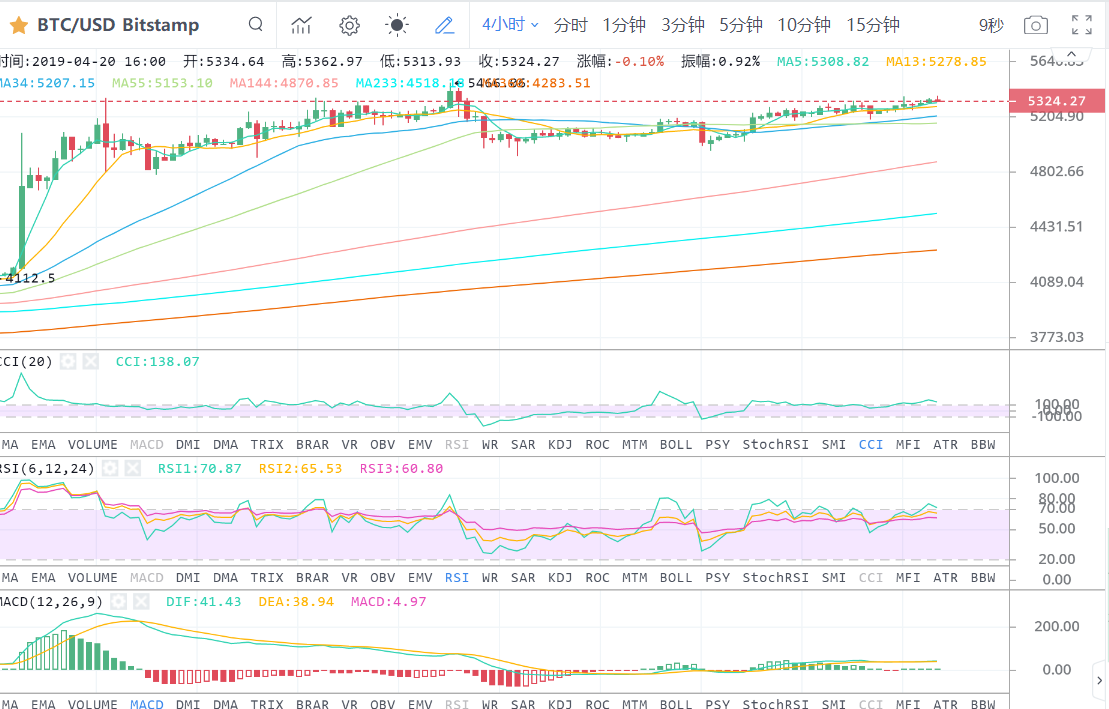Toggle the light/dark theme sun icon
The image size is (1109, 709).
tap(397, 25)
